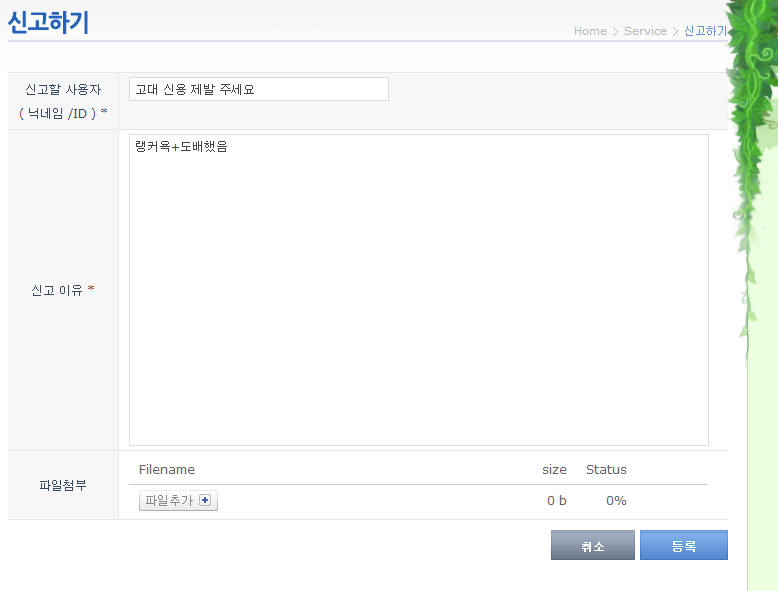Focus the 닉네임/ID user input field

click(259, 89)
